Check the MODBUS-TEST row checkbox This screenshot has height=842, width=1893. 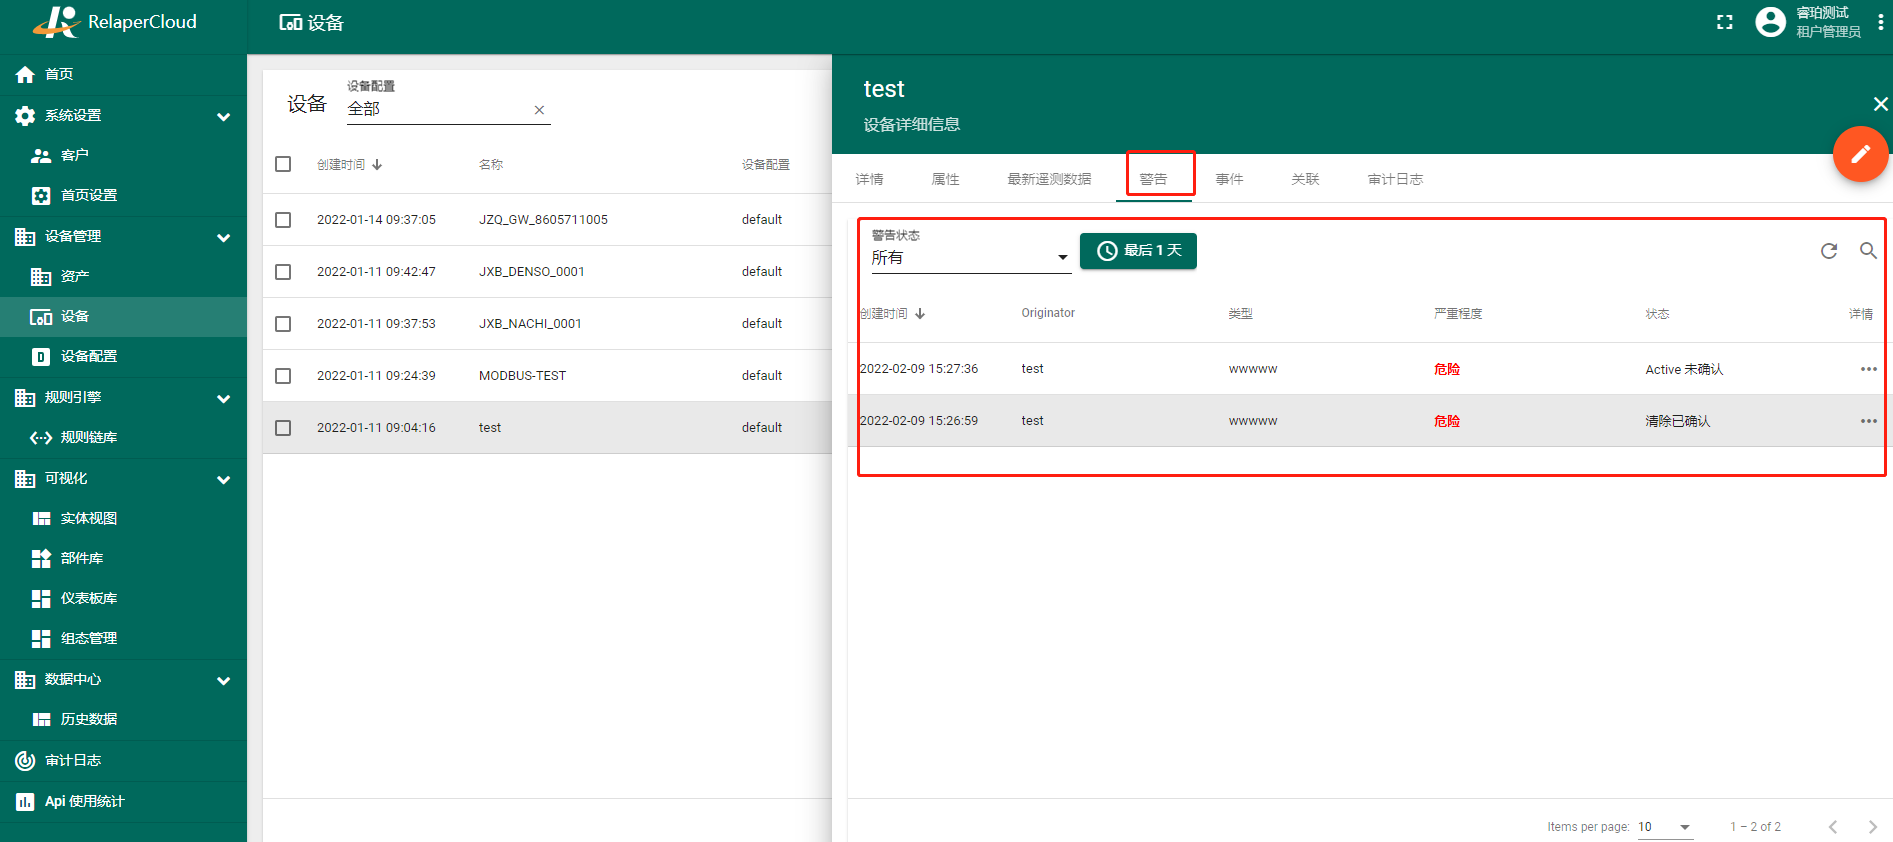pos(283,376)
